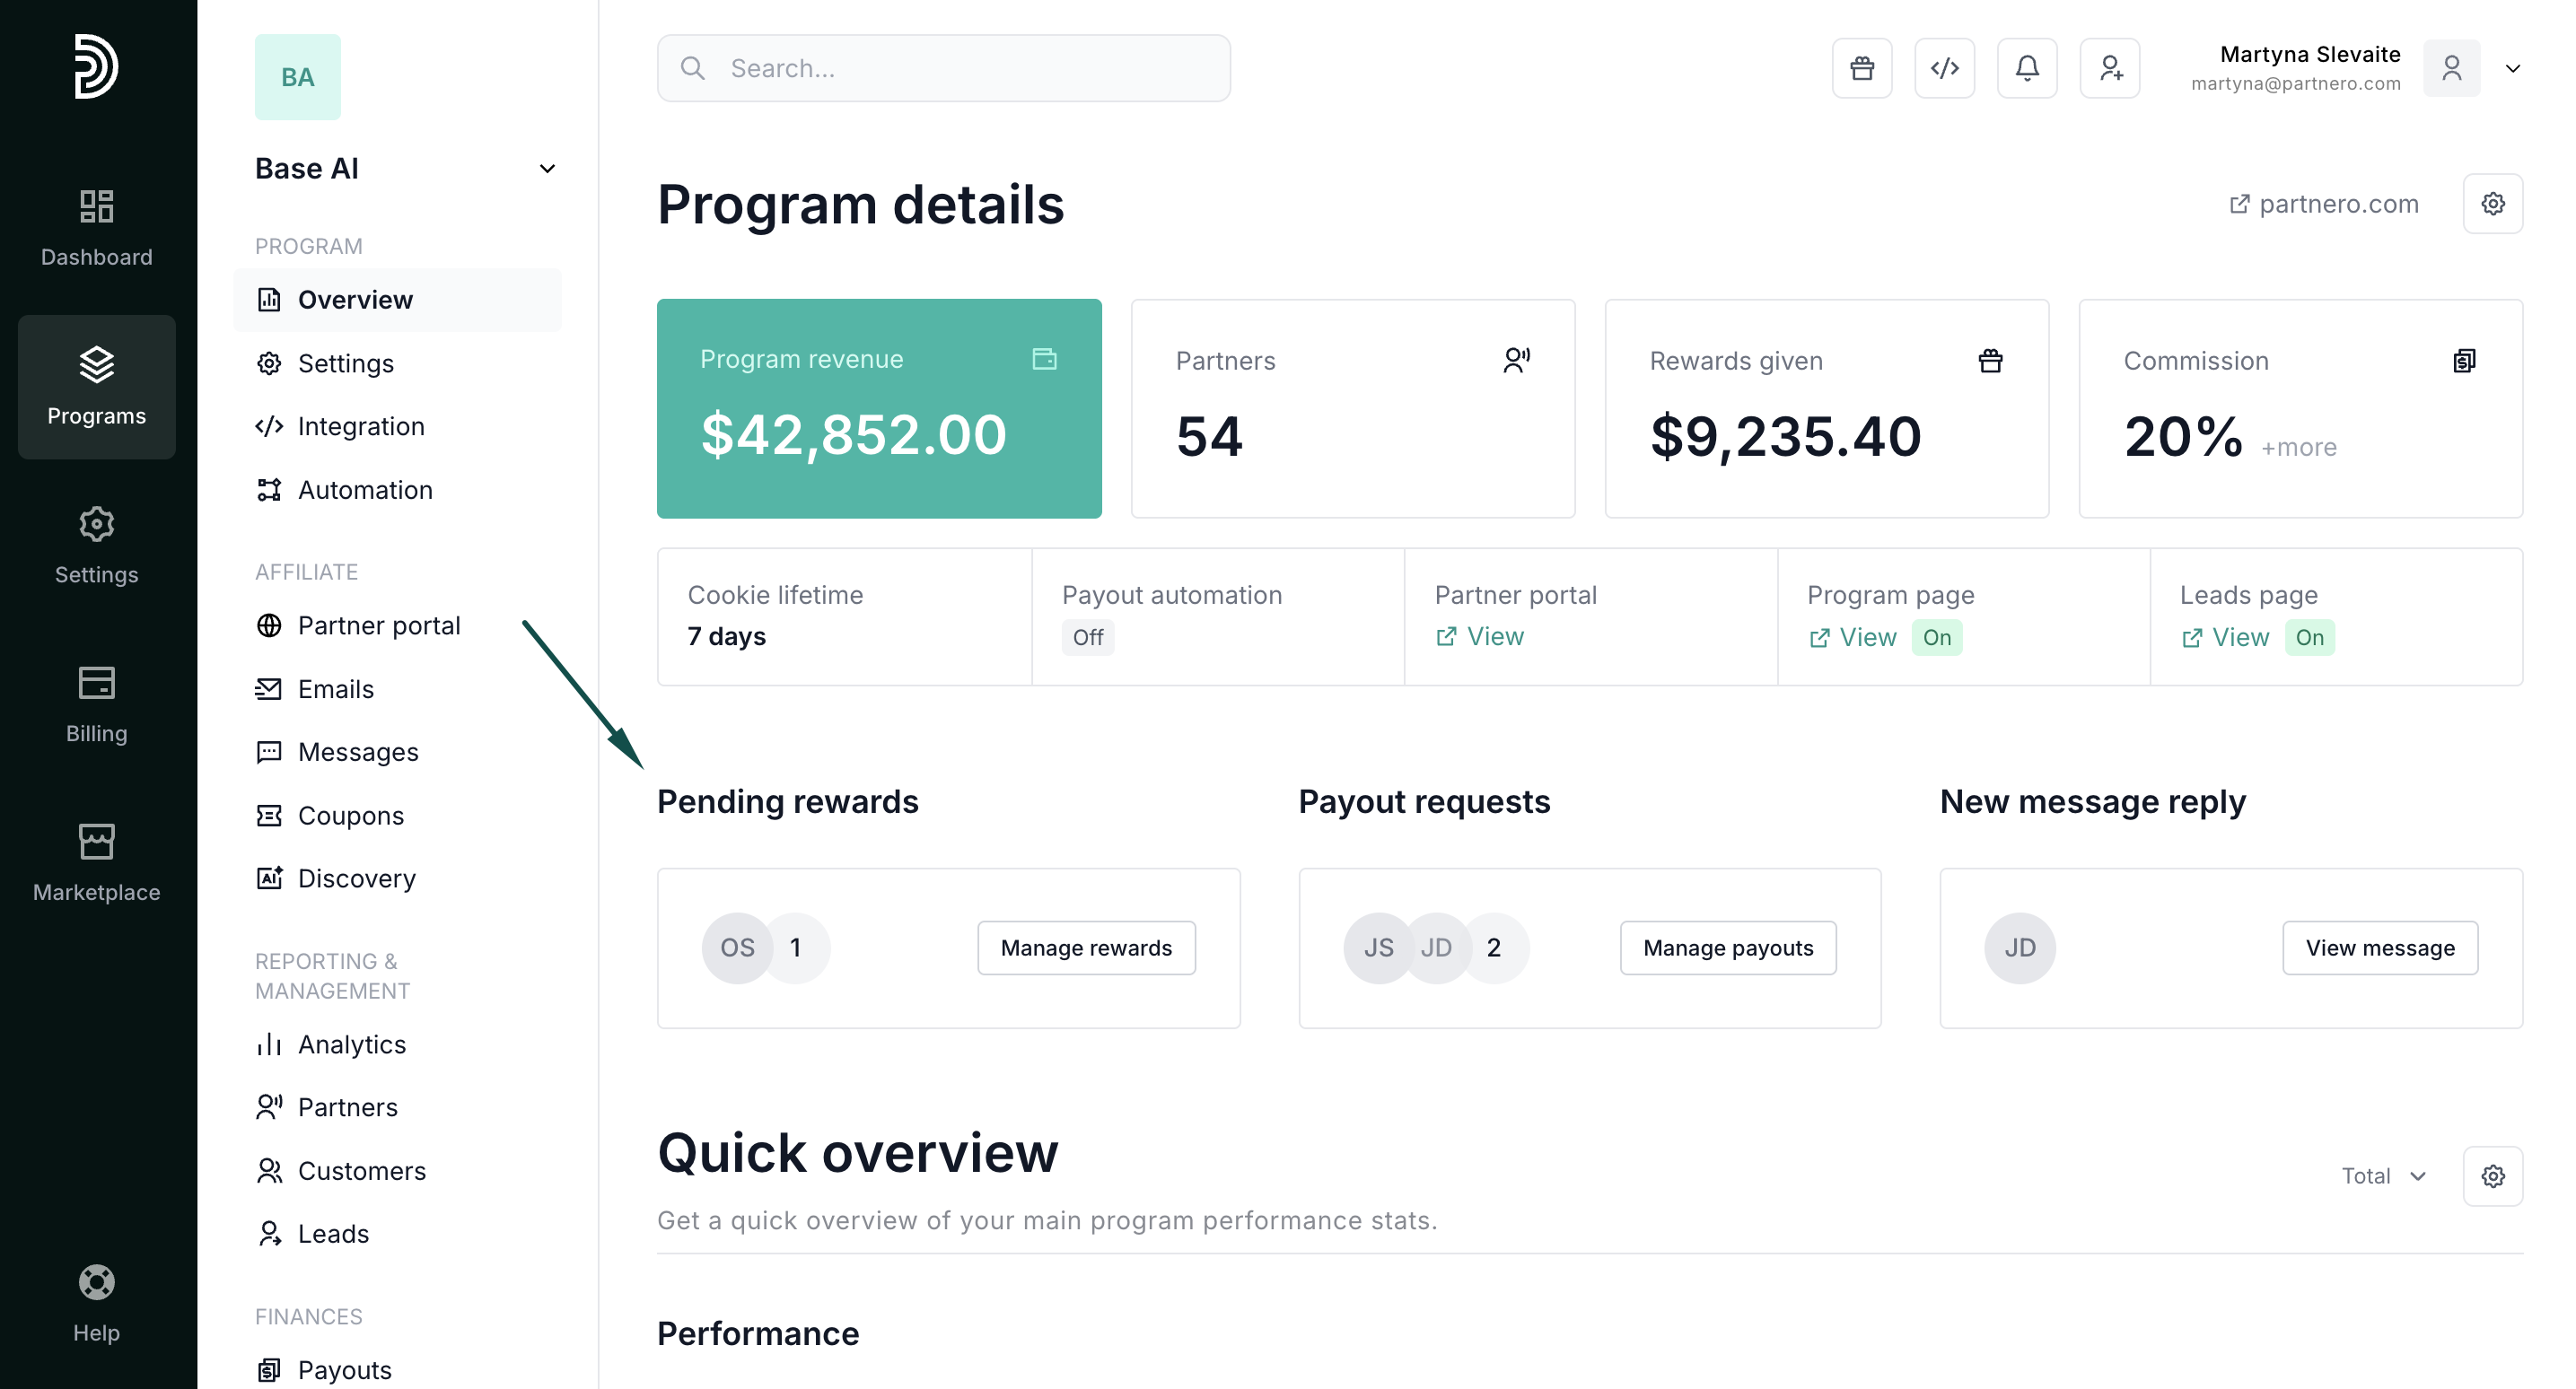Click the Payout automation Off badge

pyautogui.click(x=1087, y=637)
